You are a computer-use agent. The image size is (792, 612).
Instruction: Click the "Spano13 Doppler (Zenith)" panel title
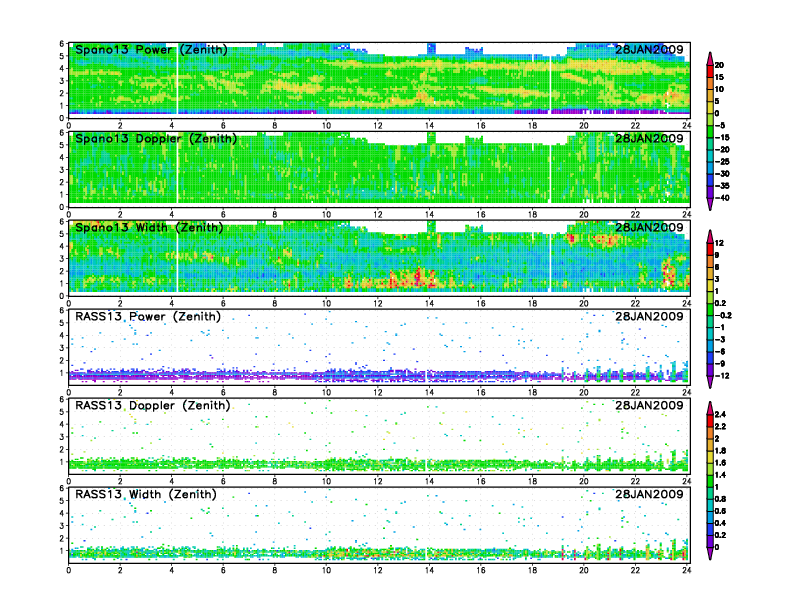pos(156,138)
